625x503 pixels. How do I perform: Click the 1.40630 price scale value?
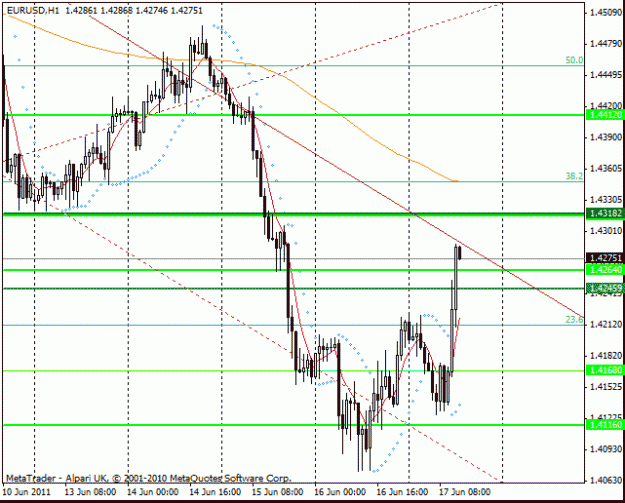click(606, 480)
